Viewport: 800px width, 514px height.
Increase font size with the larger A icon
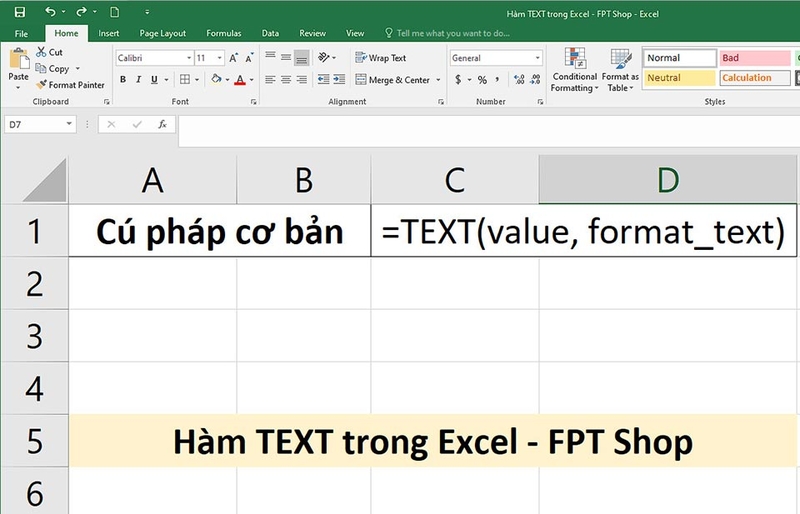click(234, 58)
